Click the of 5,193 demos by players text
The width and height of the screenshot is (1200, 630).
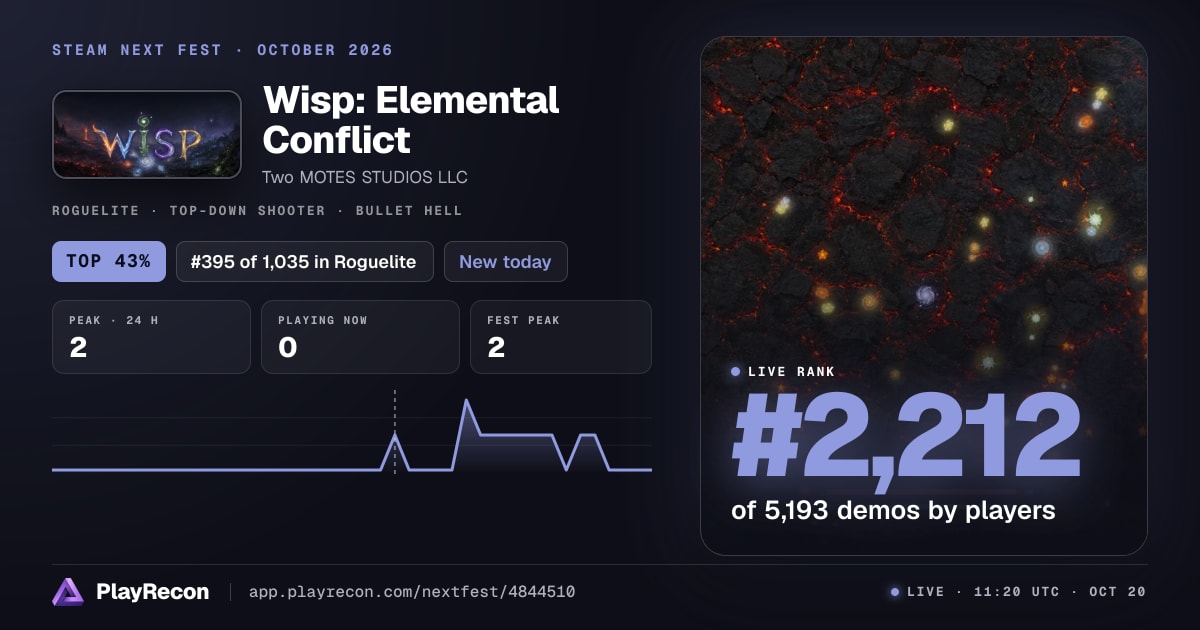tap(894, 511)
